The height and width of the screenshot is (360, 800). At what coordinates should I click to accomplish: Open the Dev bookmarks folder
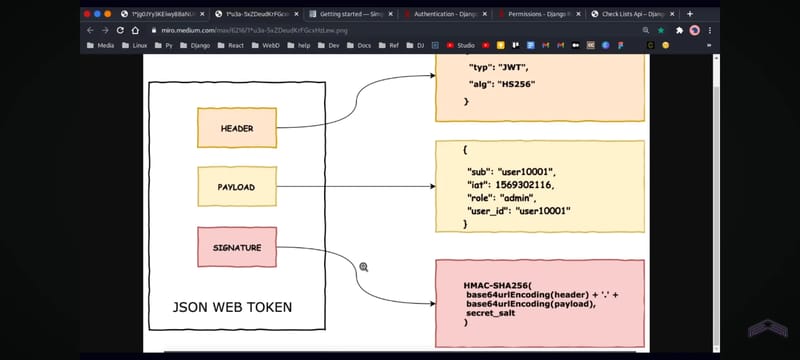(329, 45)
